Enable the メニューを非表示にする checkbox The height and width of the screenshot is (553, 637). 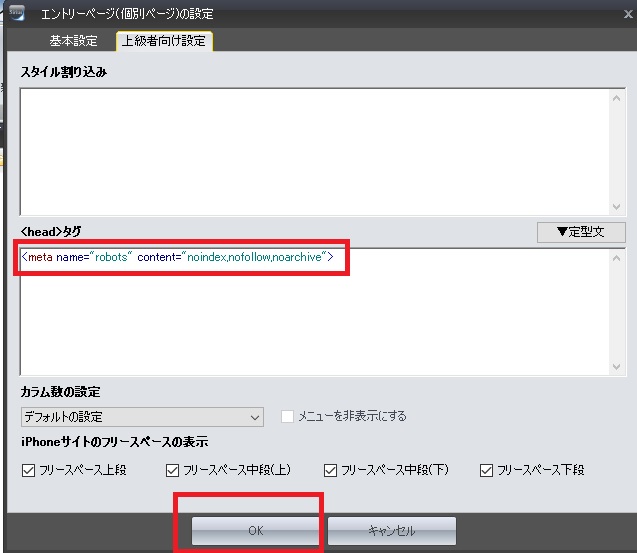(x=288, y=416)
